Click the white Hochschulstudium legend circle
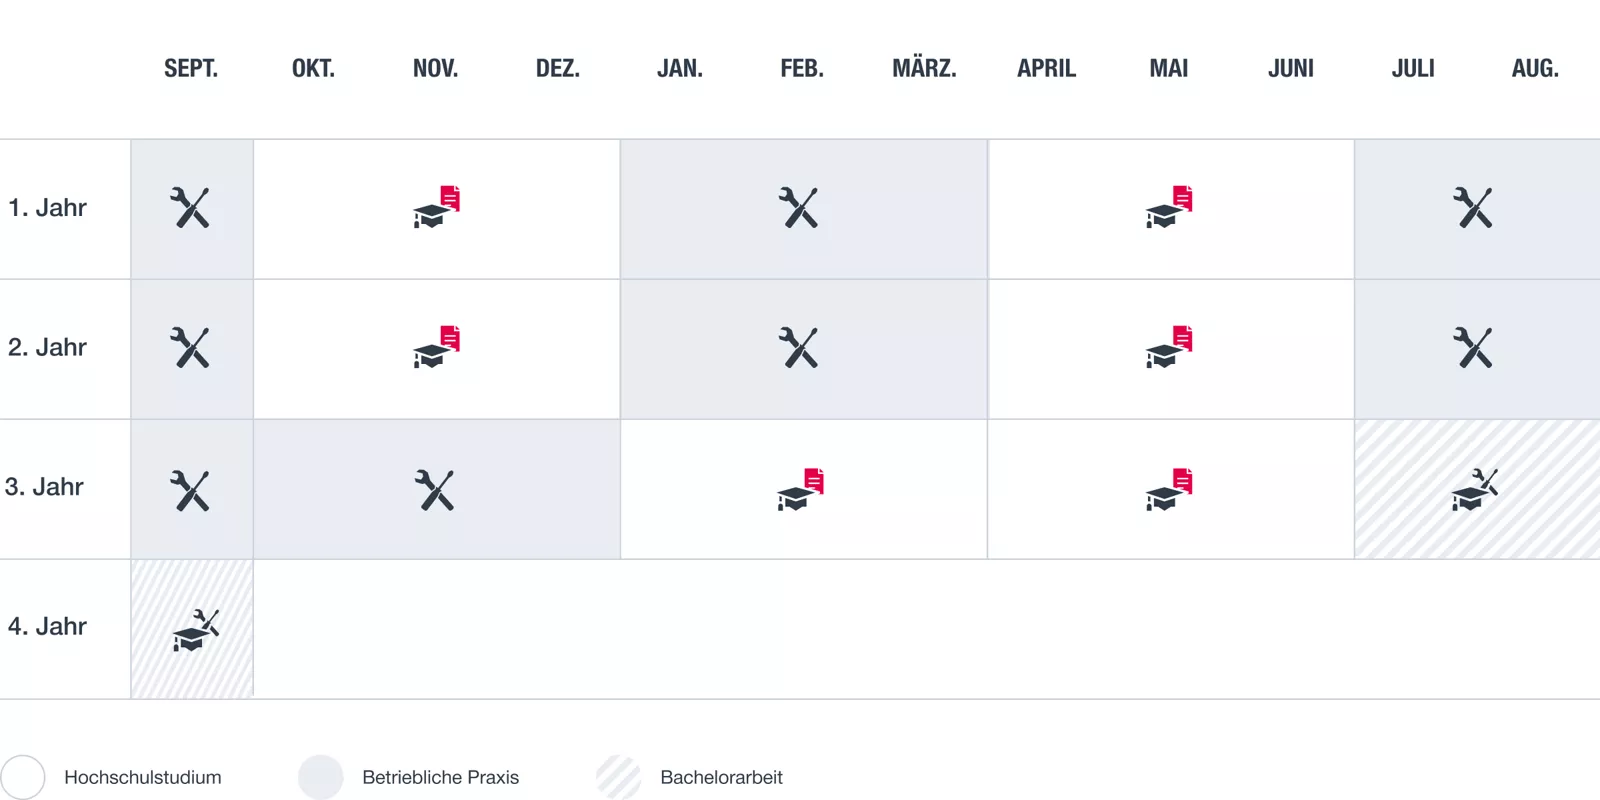The height and width of the screenshot is (800, 1600). coord(23,777)
